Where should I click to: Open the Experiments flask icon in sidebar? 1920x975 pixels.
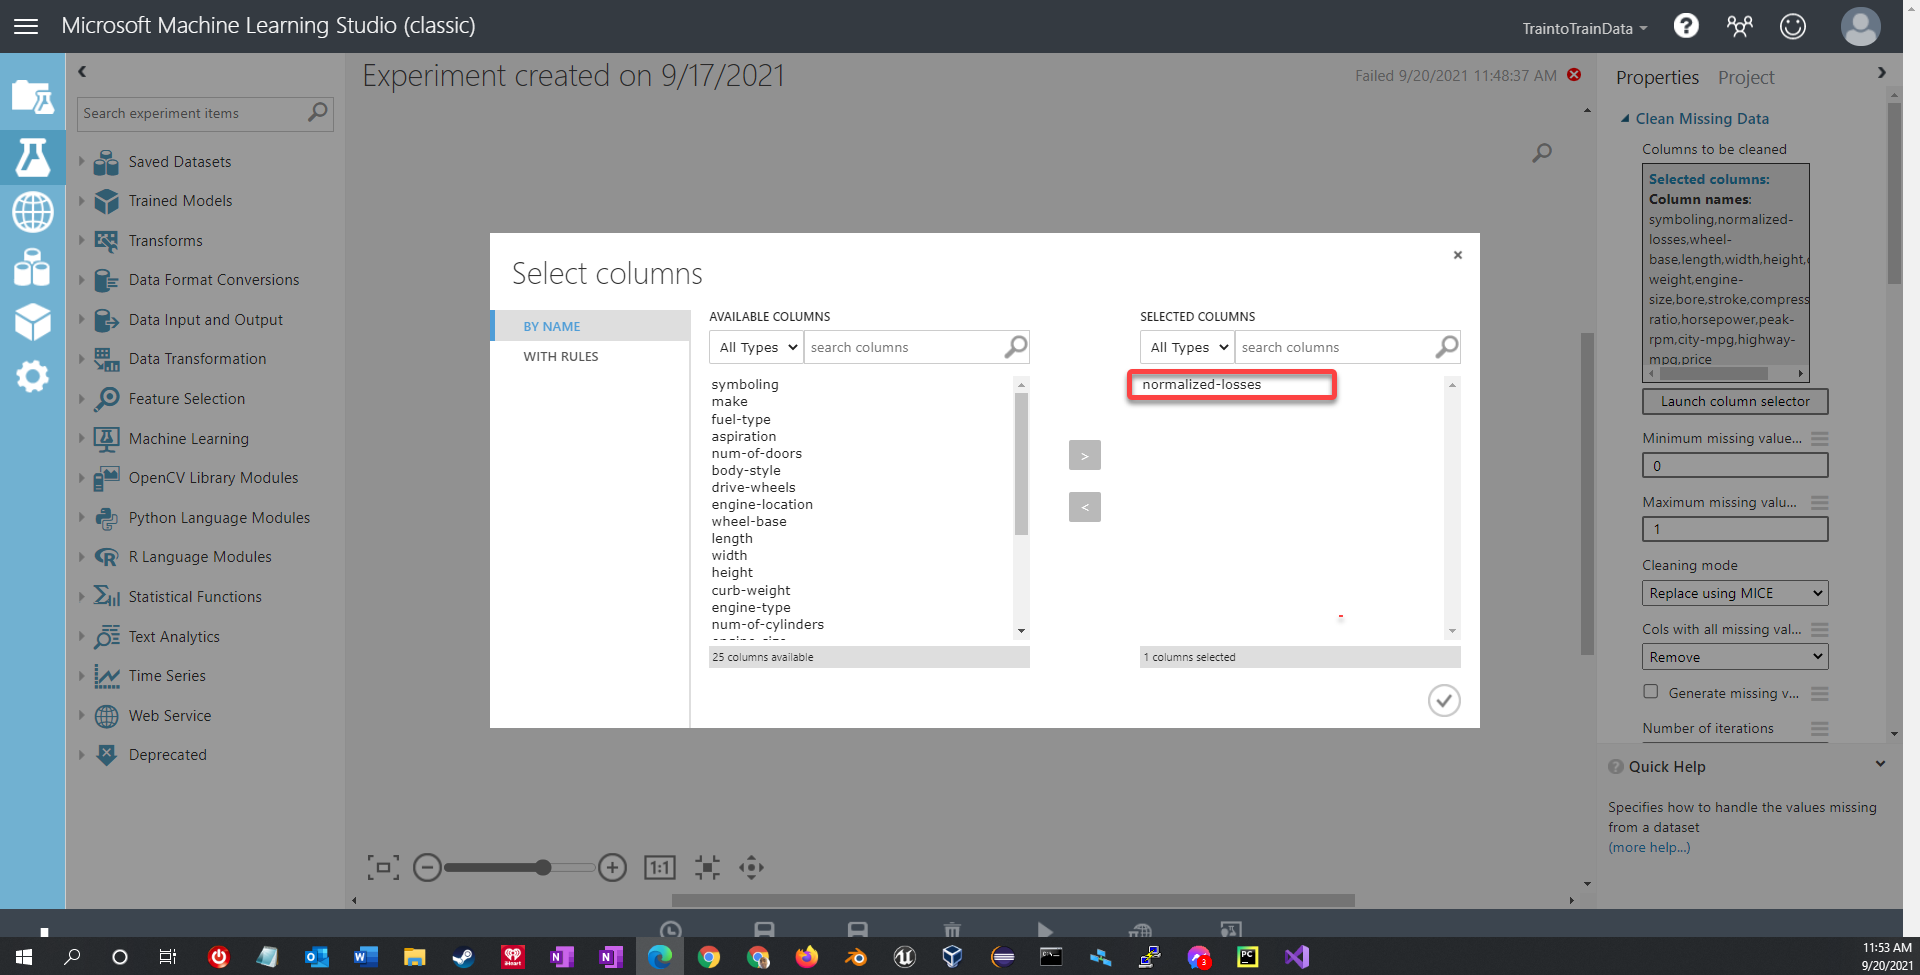click(x=33, y=156)
